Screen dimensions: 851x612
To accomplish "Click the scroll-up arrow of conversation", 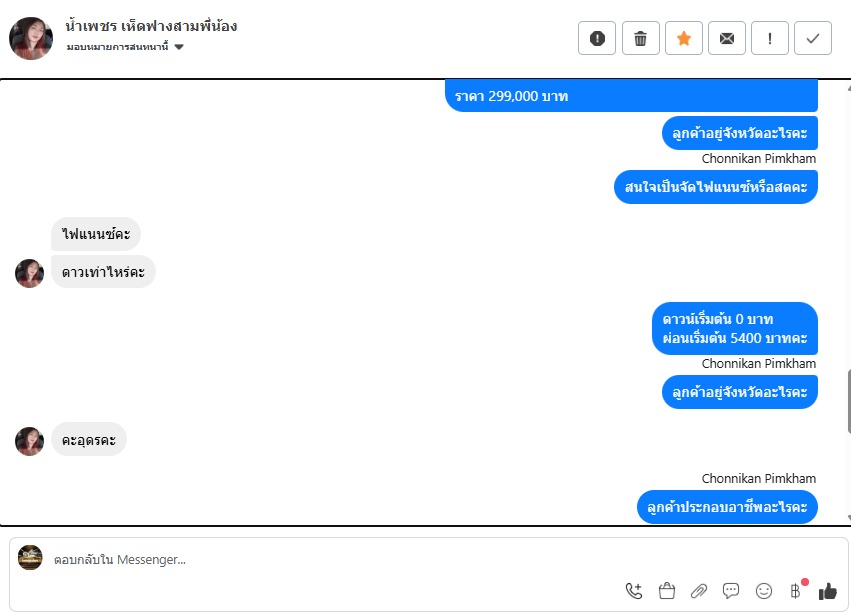I will 848,86.
